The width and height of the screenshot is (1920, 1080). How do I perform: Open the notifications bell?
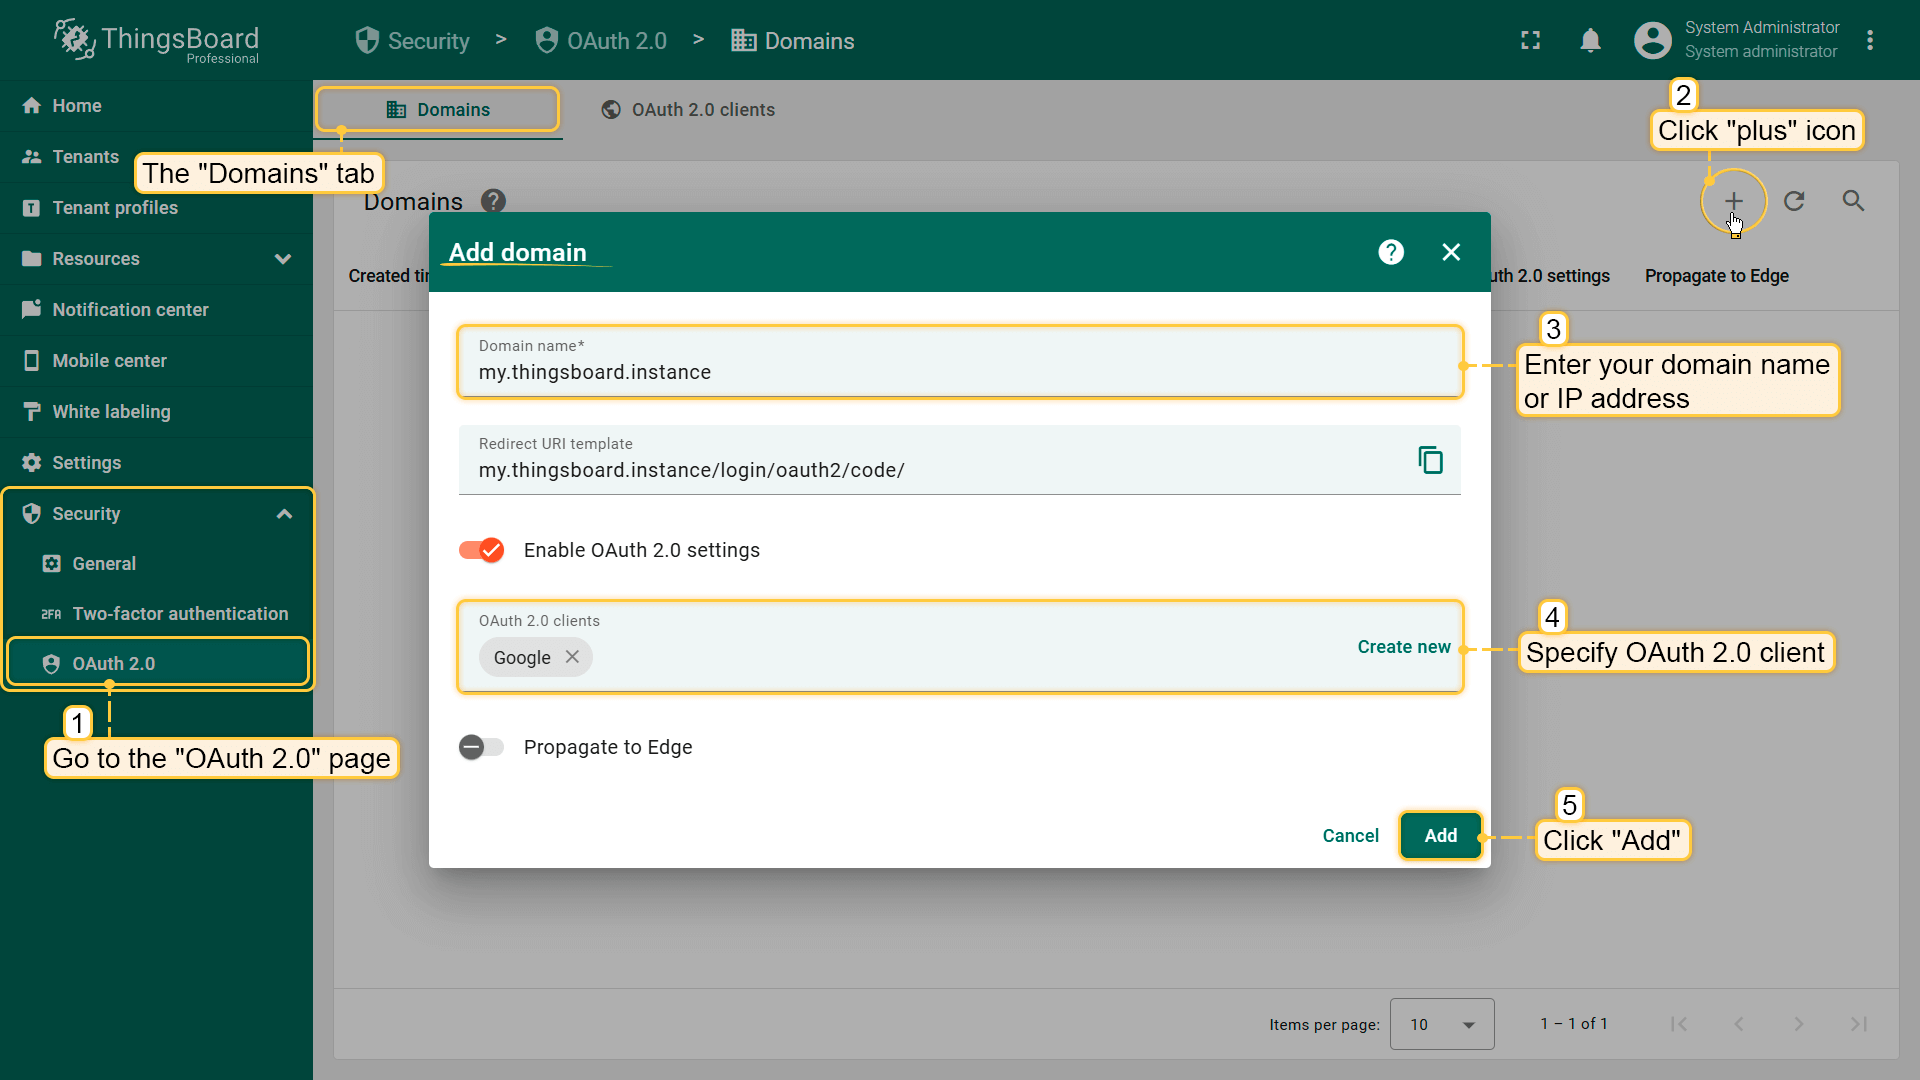point(1590,41)
